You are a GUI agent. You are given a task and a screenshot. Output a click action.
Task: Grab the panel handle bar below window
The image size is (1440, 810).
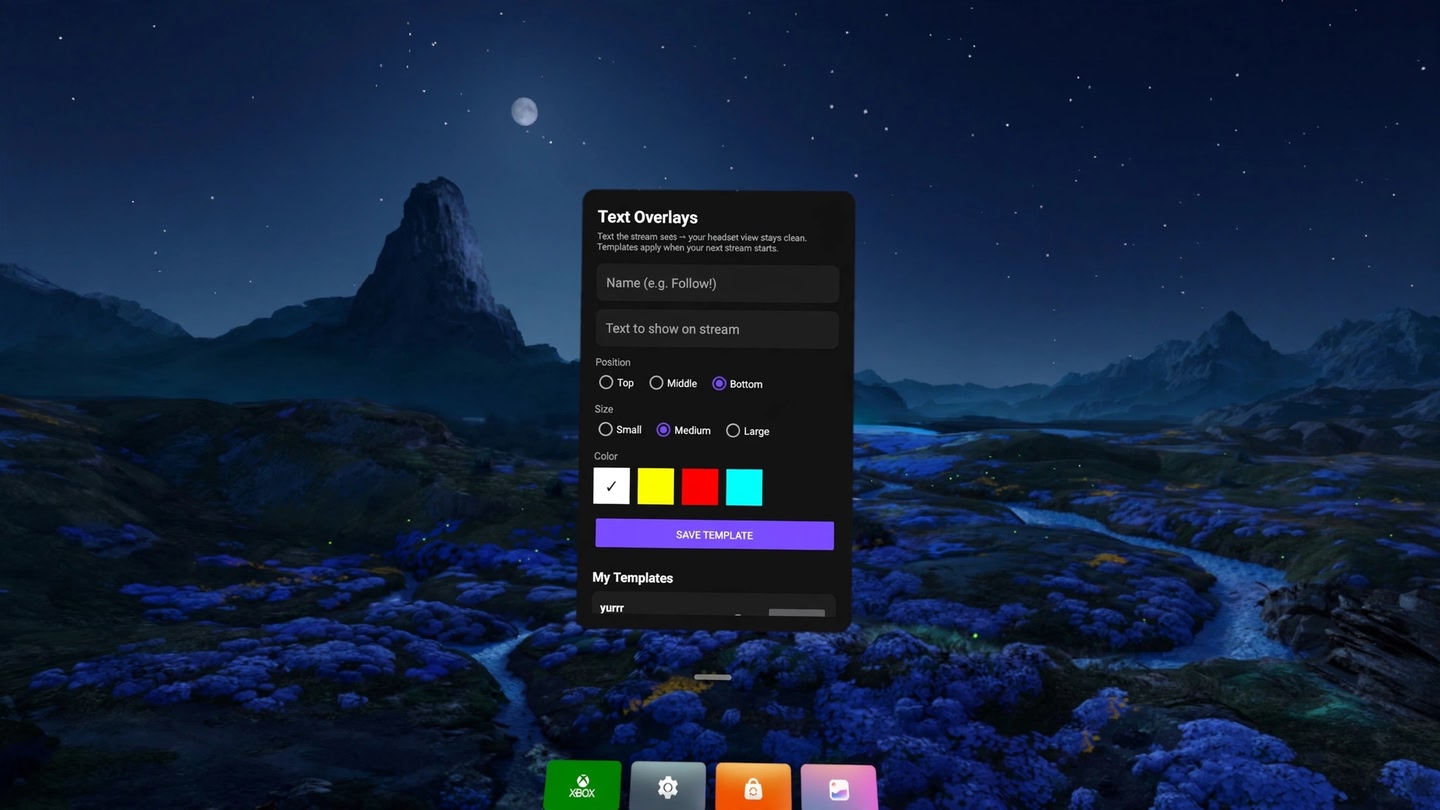712,677
